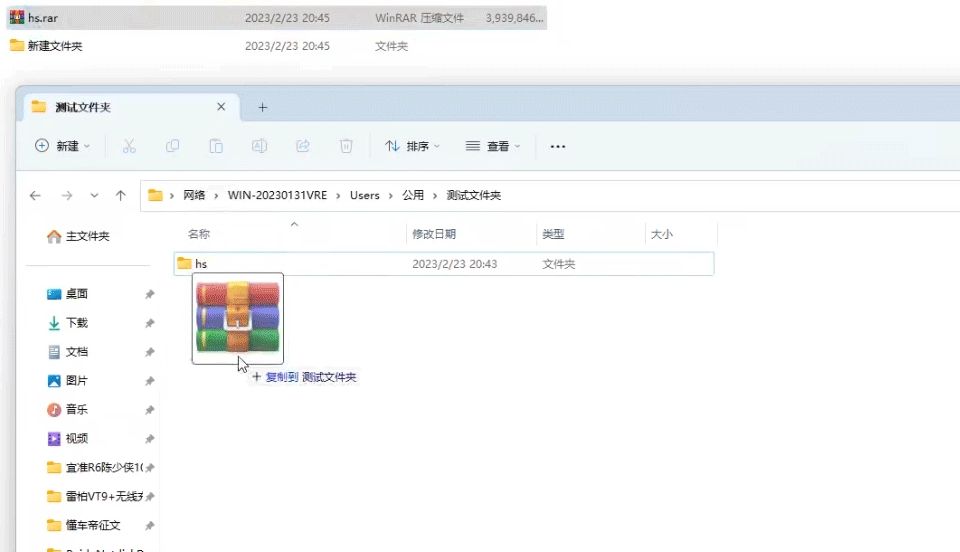This screenshot has height=552, width=960.
Task: Open the three-dot See more menu
Action: [558, 146]
